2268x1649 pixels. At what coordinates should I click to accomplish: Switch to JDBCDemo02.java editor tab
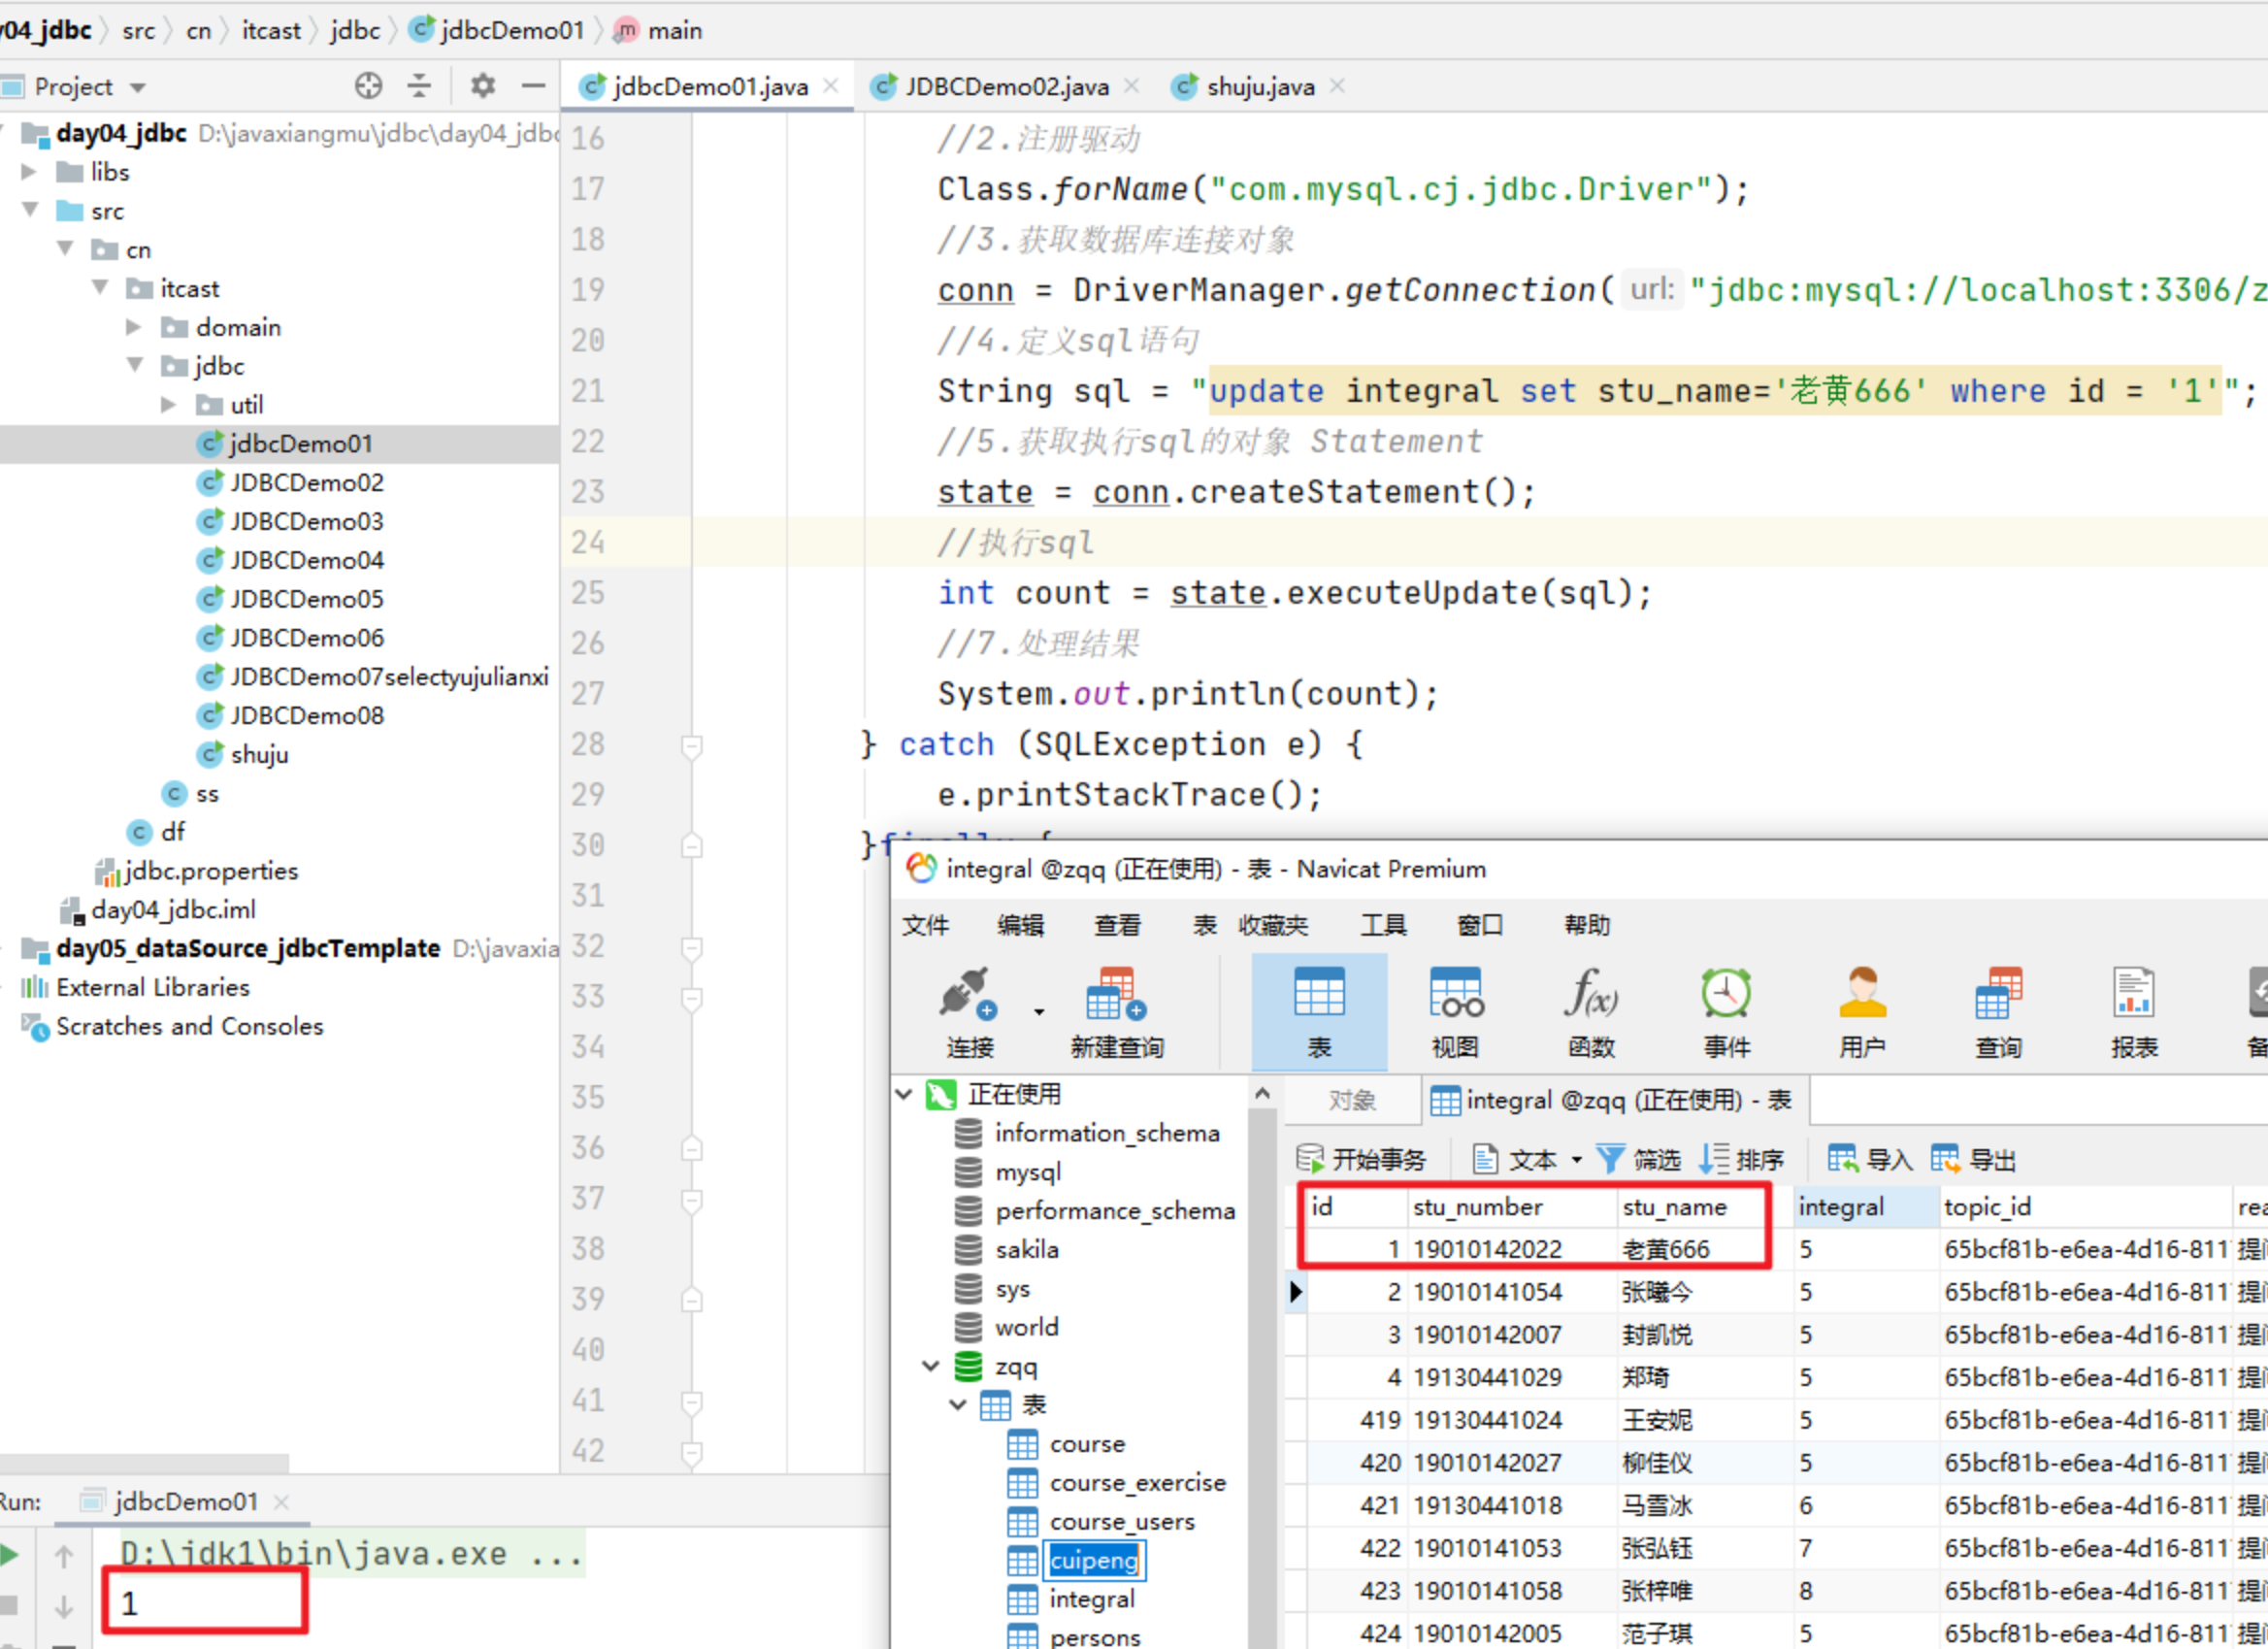tap(1005, 87)
